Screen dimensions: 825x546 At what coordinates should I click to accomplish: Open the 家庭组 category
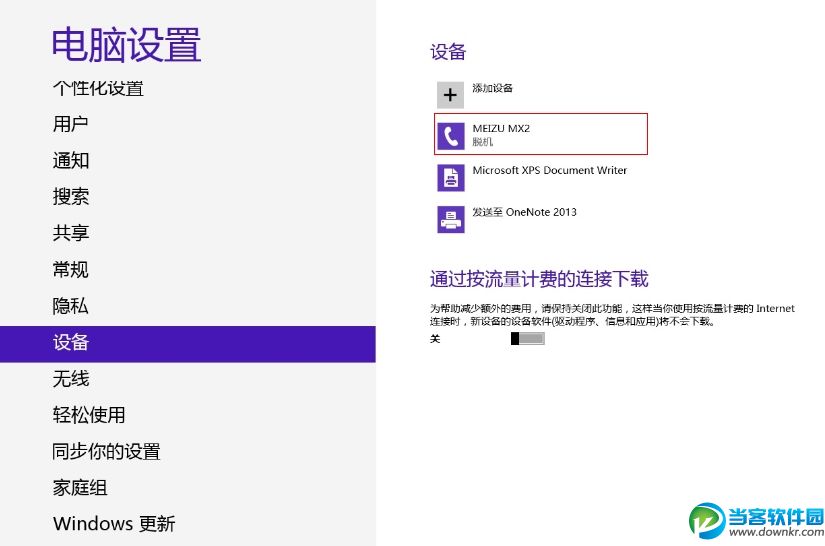[x=80, y=488]
